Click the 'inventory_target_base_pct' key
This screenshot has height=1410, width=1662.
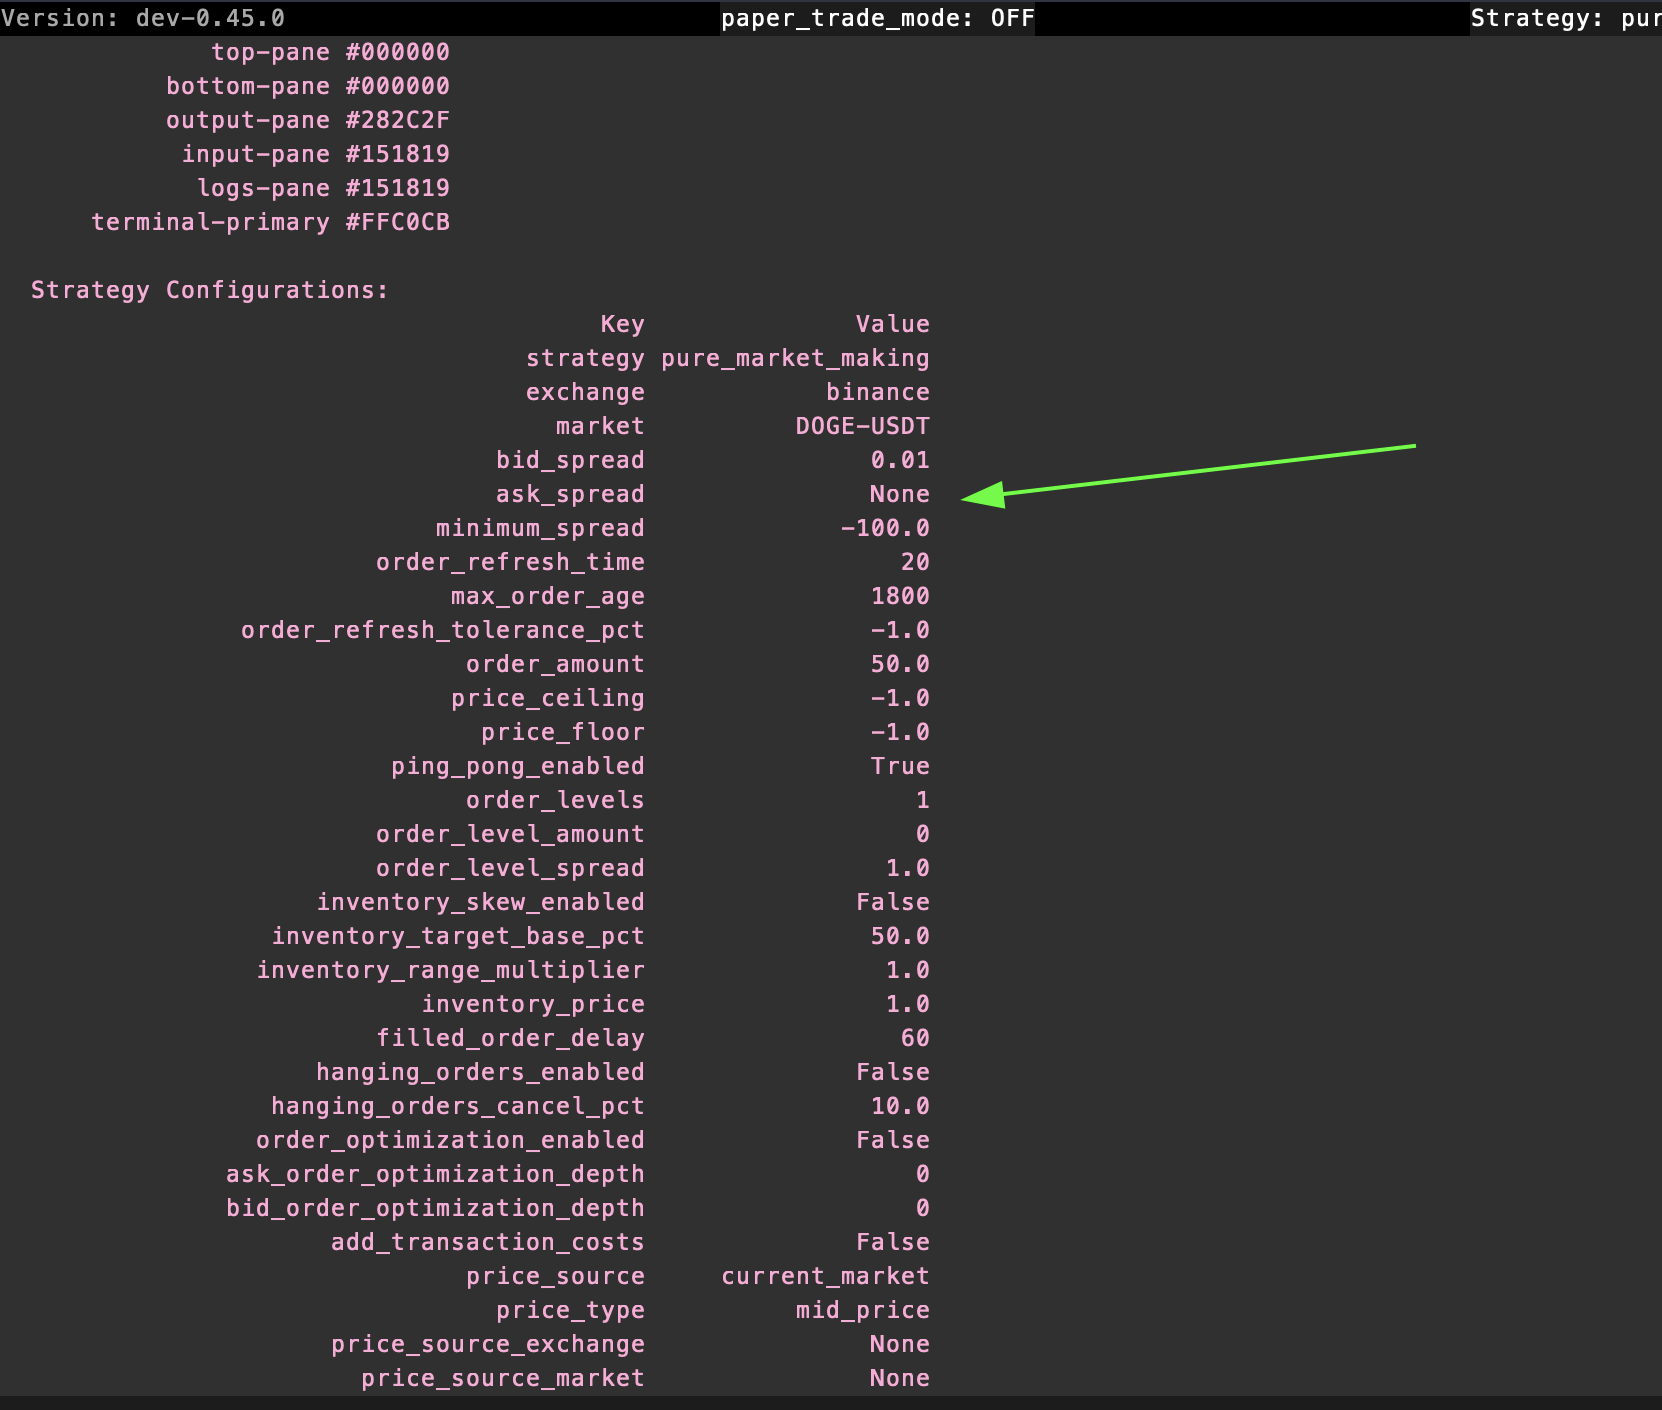click(x=458, y=936)
